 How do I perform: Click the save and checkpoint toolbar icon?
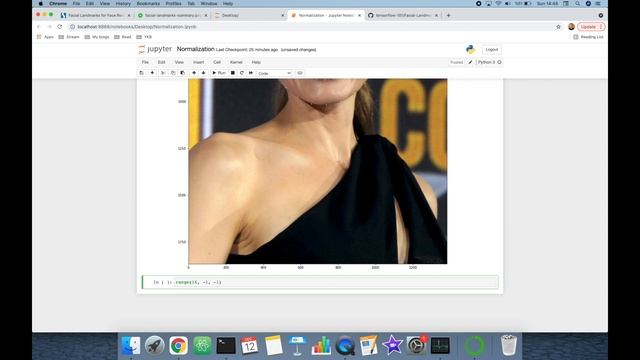[142, 73]
